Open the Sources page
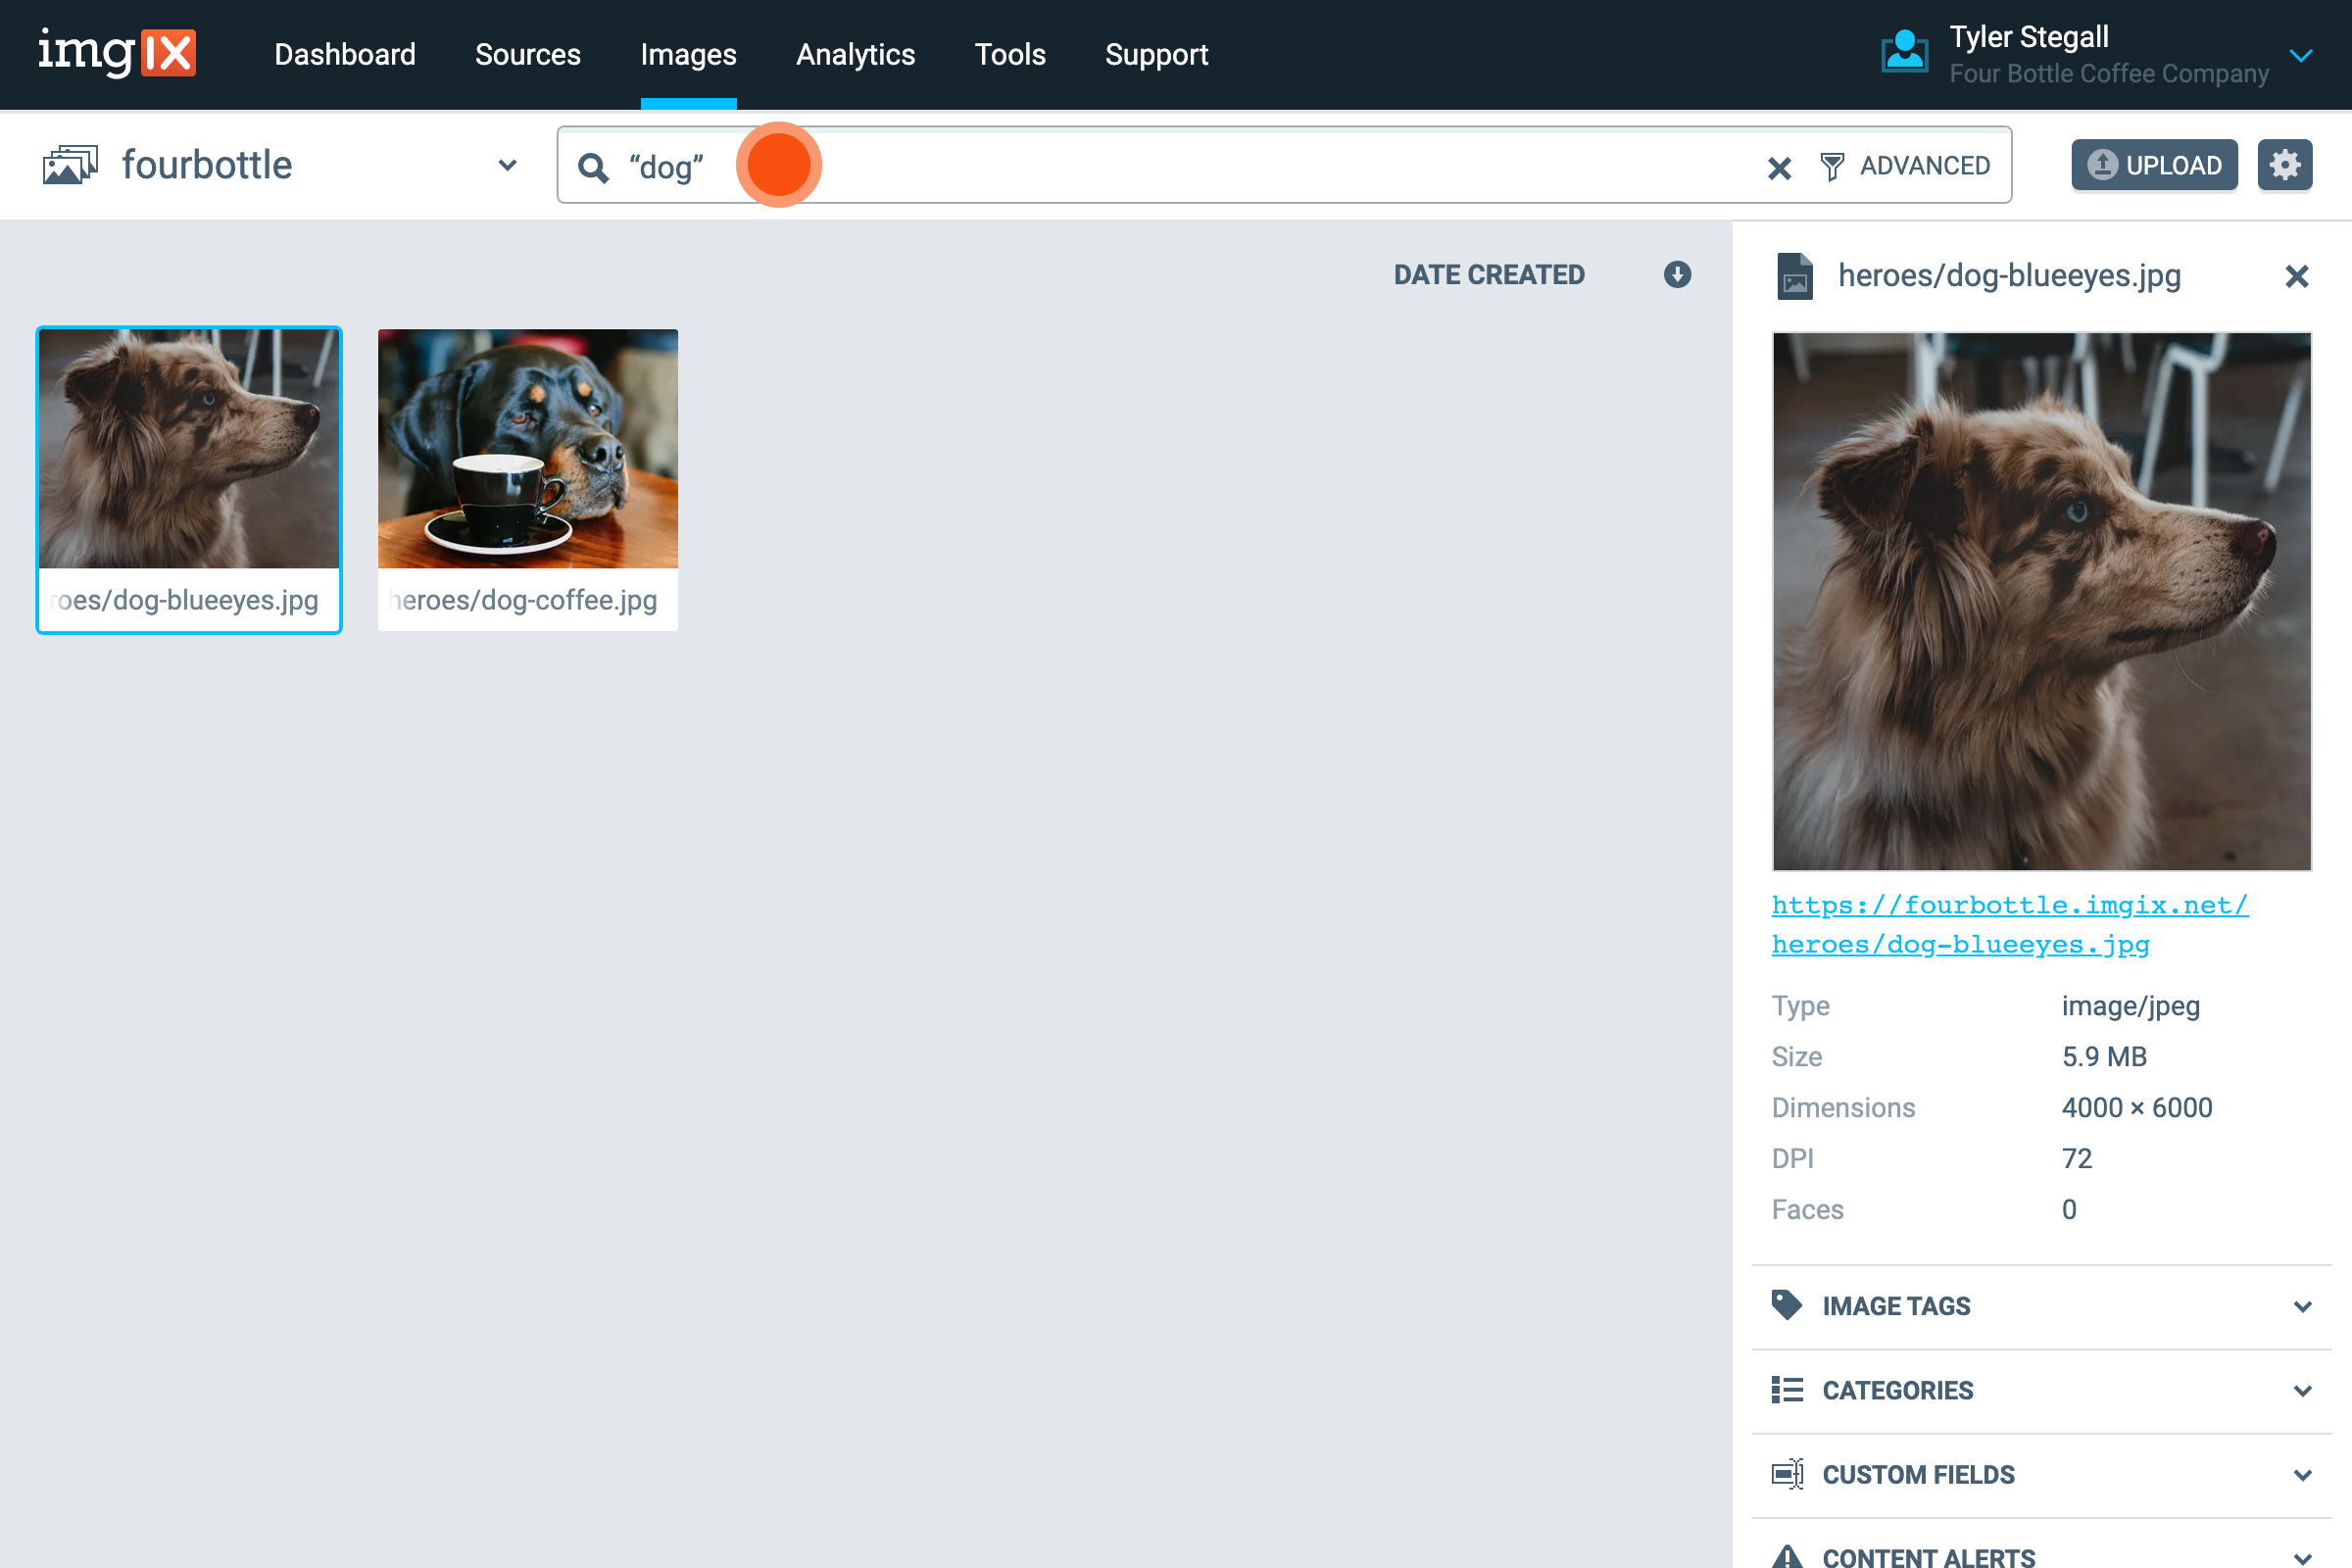This screenshot has width=2352, height=1568. click(x=528, y=55)
